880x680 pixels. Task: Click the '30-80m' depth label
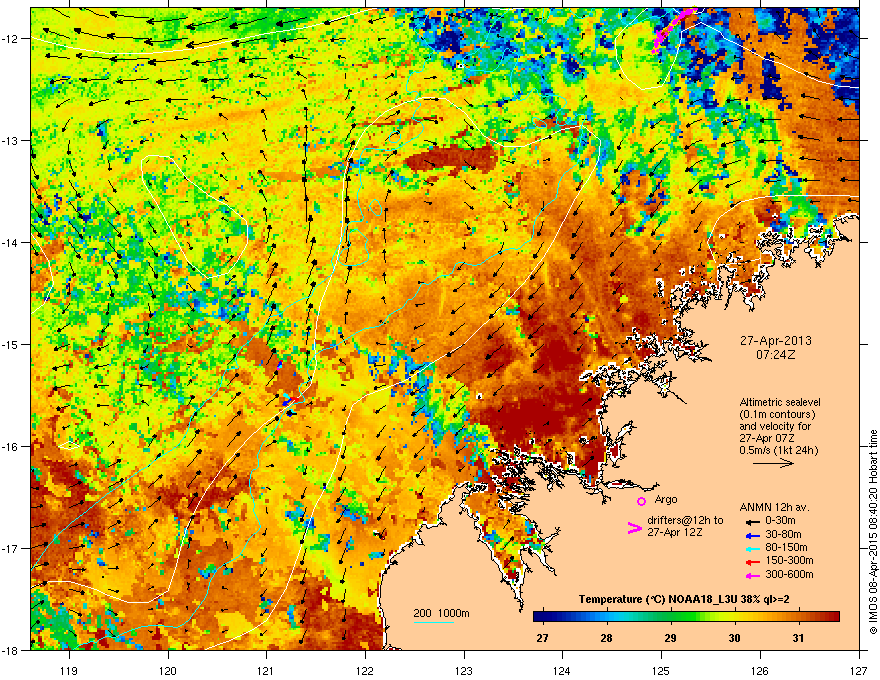click(783, 535)
